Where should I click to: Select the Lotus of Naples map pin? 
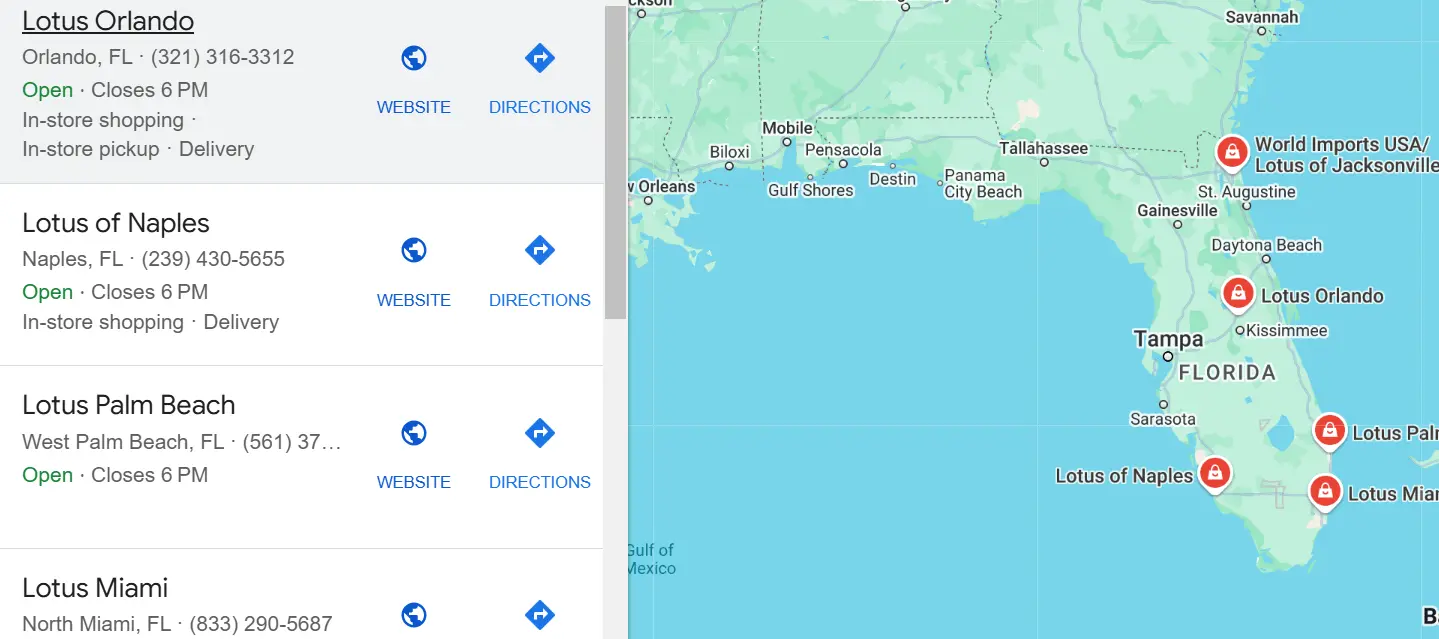1215,473
